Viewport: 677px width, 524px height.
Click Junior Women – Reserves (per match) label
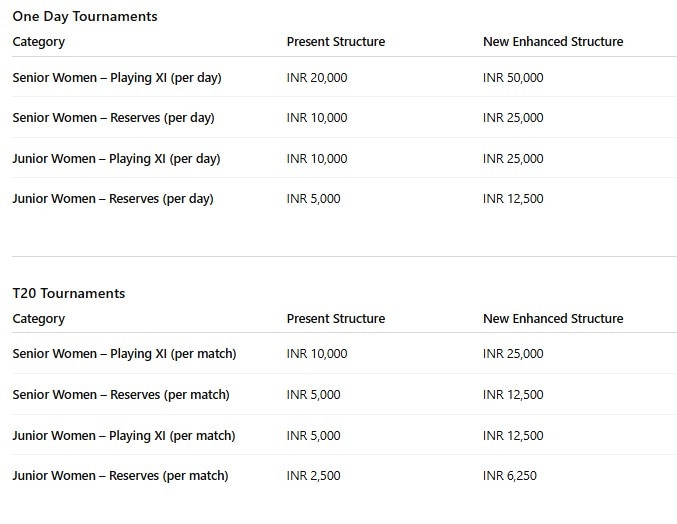[x=120, y=476]
